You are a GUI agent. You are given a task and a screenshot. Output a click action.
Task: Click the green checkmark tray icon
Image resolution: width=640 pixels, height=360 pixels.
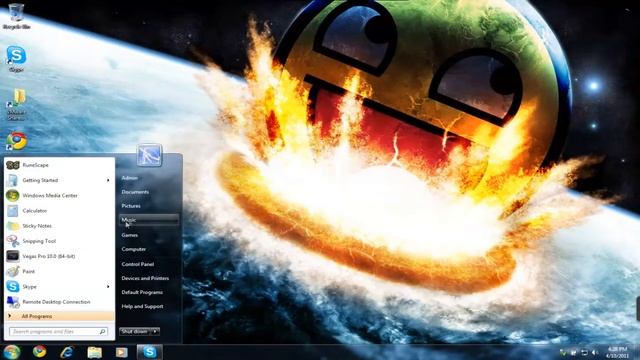(x=564, y=353)
